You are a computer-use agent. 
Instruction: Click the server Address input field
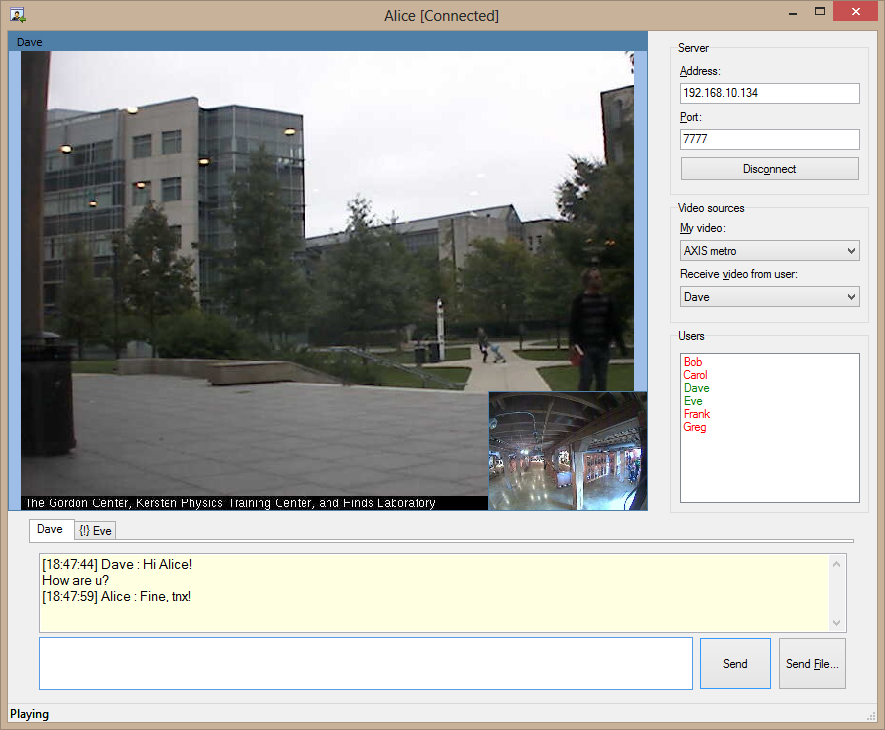coord(769,93)
